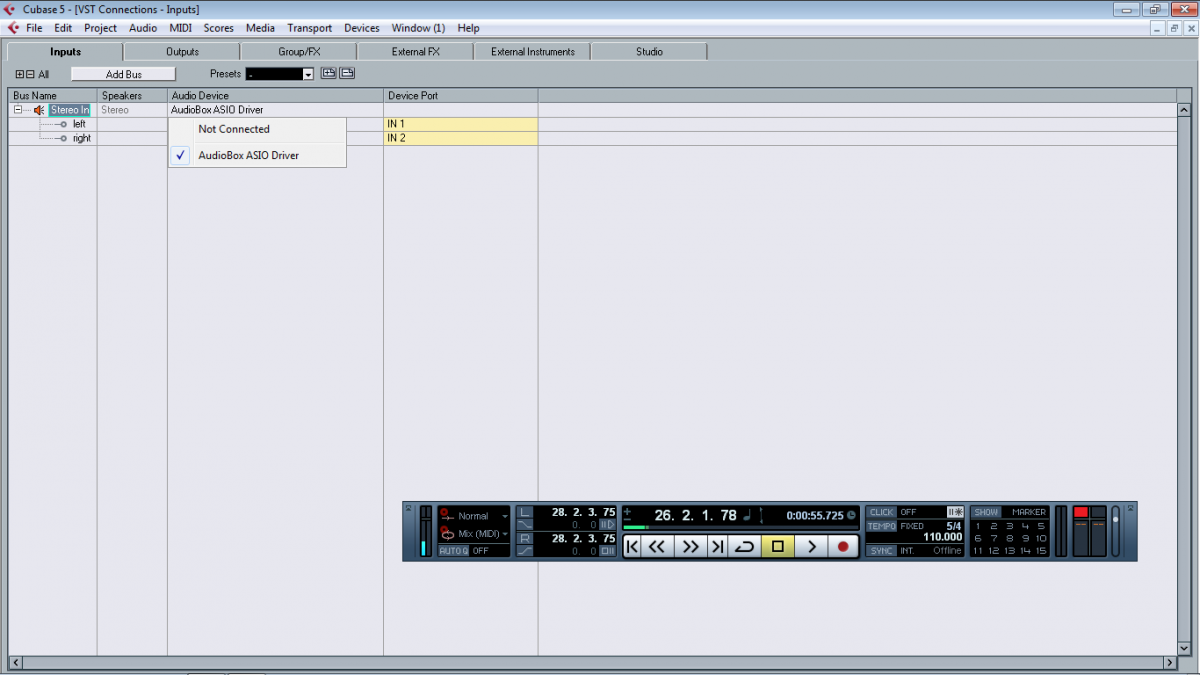Screen dimensions: 1200x675
Task: Click the Rewind transport button
Action: pyautogui.click(x=657, y=547)
